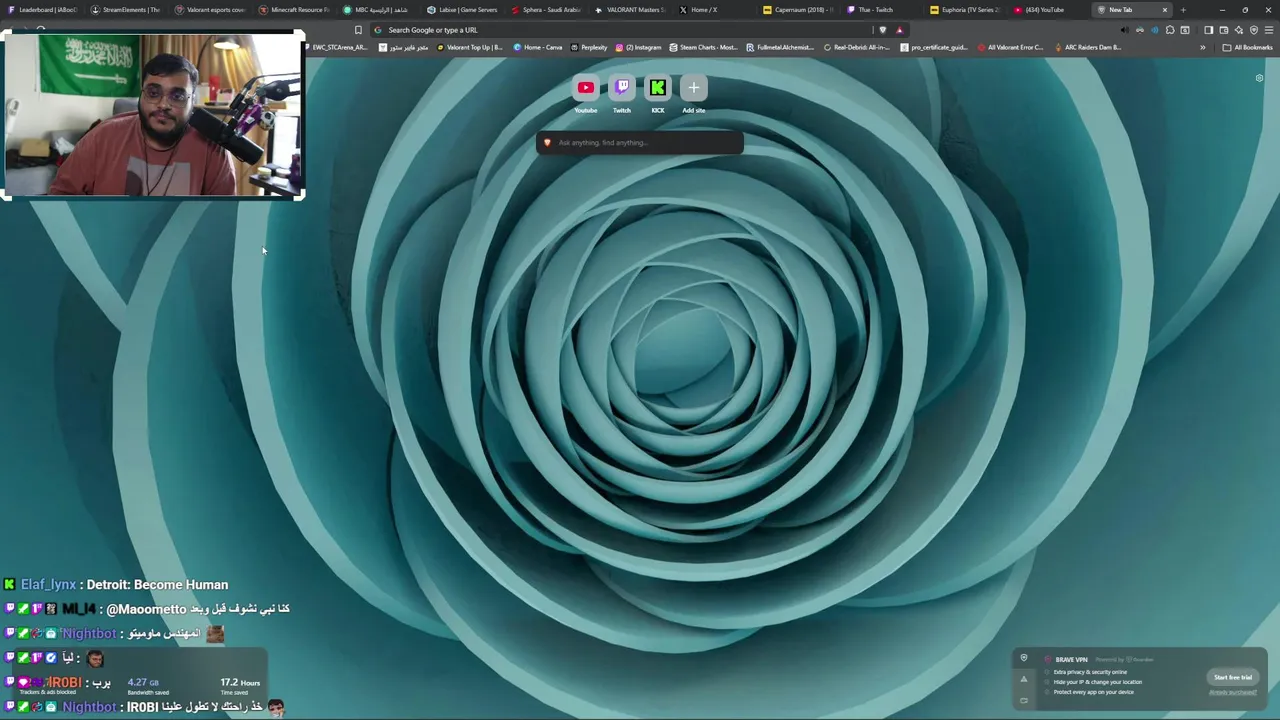Open a new browser tab with plus button
Screen dimensions: 1280x720
pyautogui.click(x=1183, y=10)
